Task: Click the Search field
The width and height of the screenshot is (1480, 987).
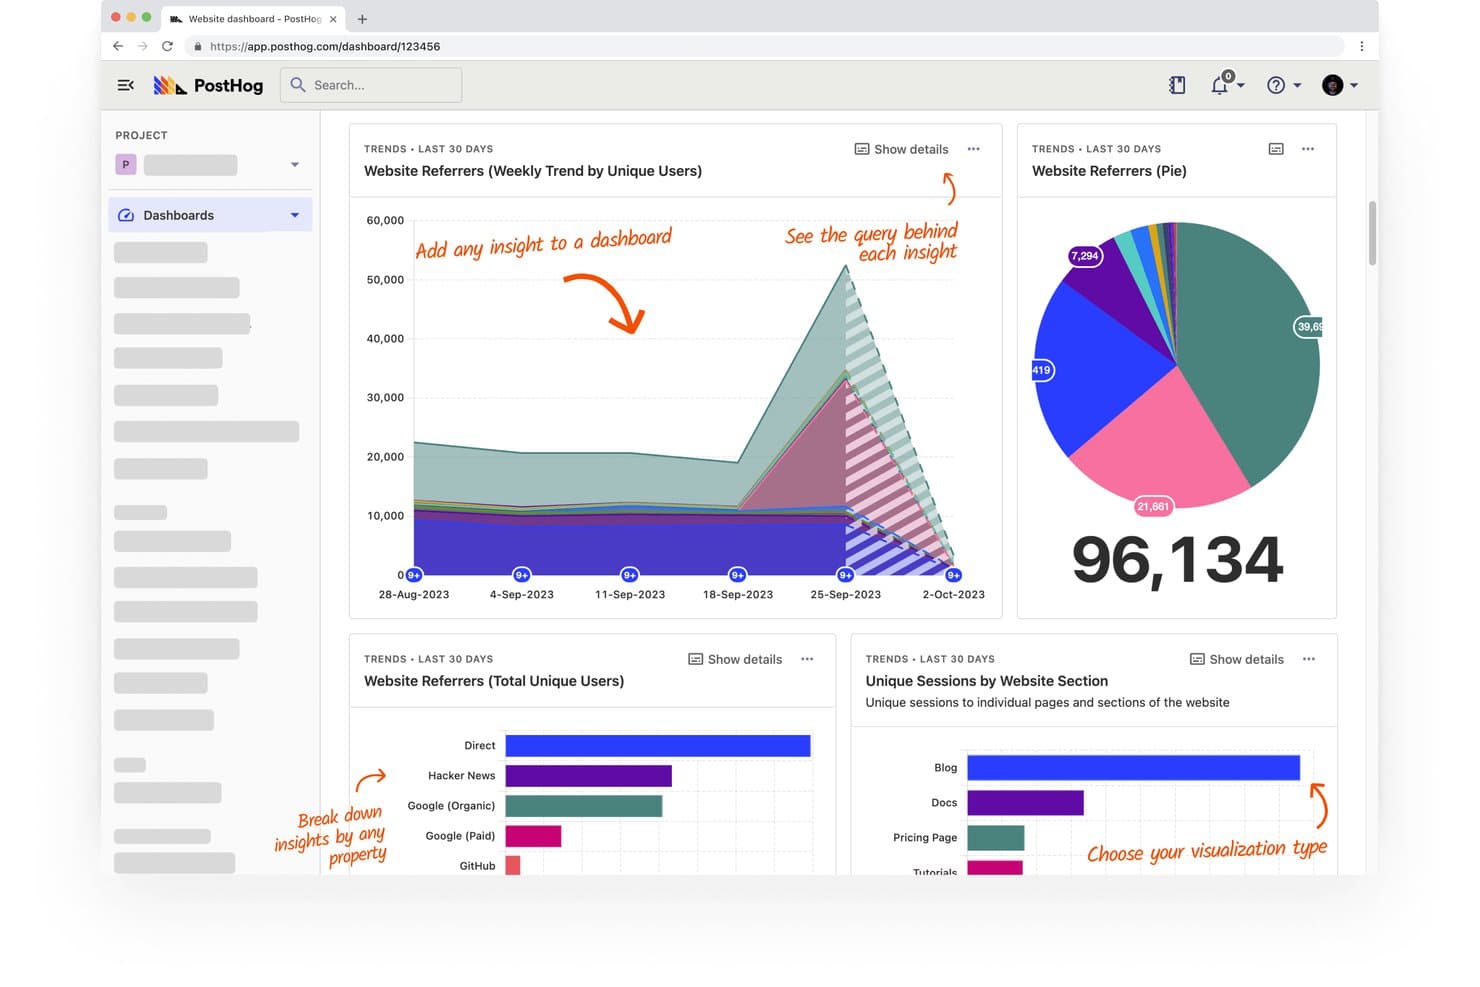Action: point(371,85)
